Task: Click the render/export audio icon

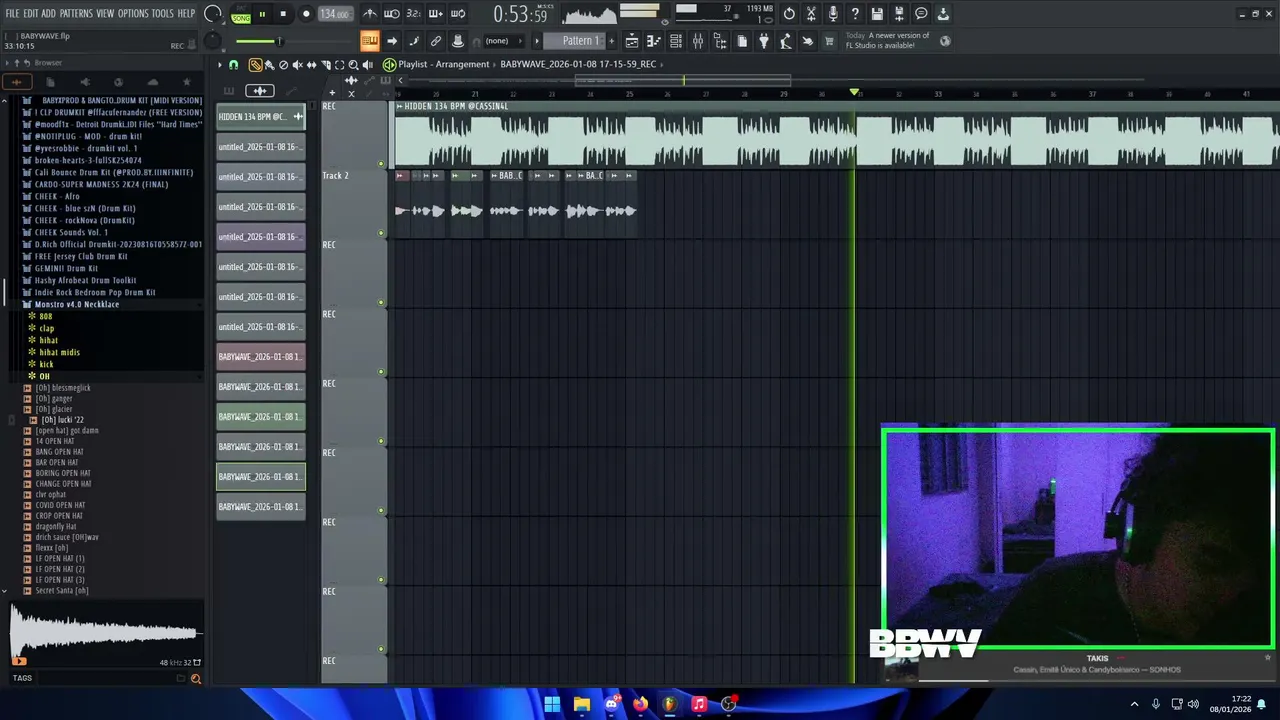Action: 899,14
